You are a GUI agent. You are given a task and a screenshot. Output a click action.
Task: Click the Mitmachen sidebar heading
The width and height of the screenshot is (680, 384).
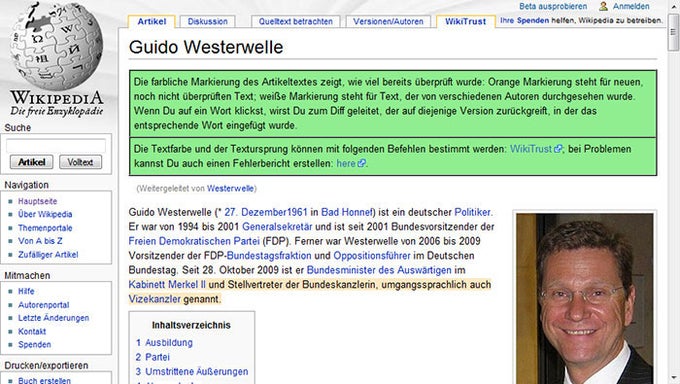(x=27, y=276)
